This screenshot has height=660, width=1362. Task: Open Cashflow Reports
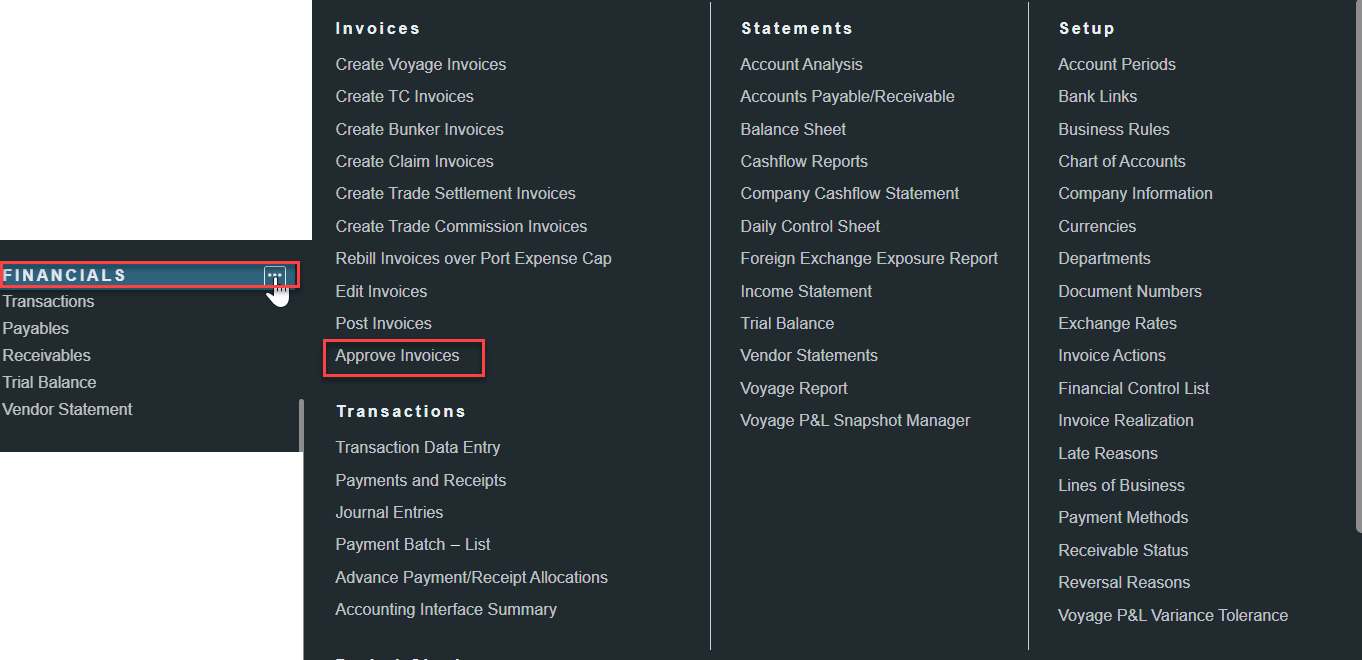803,162
